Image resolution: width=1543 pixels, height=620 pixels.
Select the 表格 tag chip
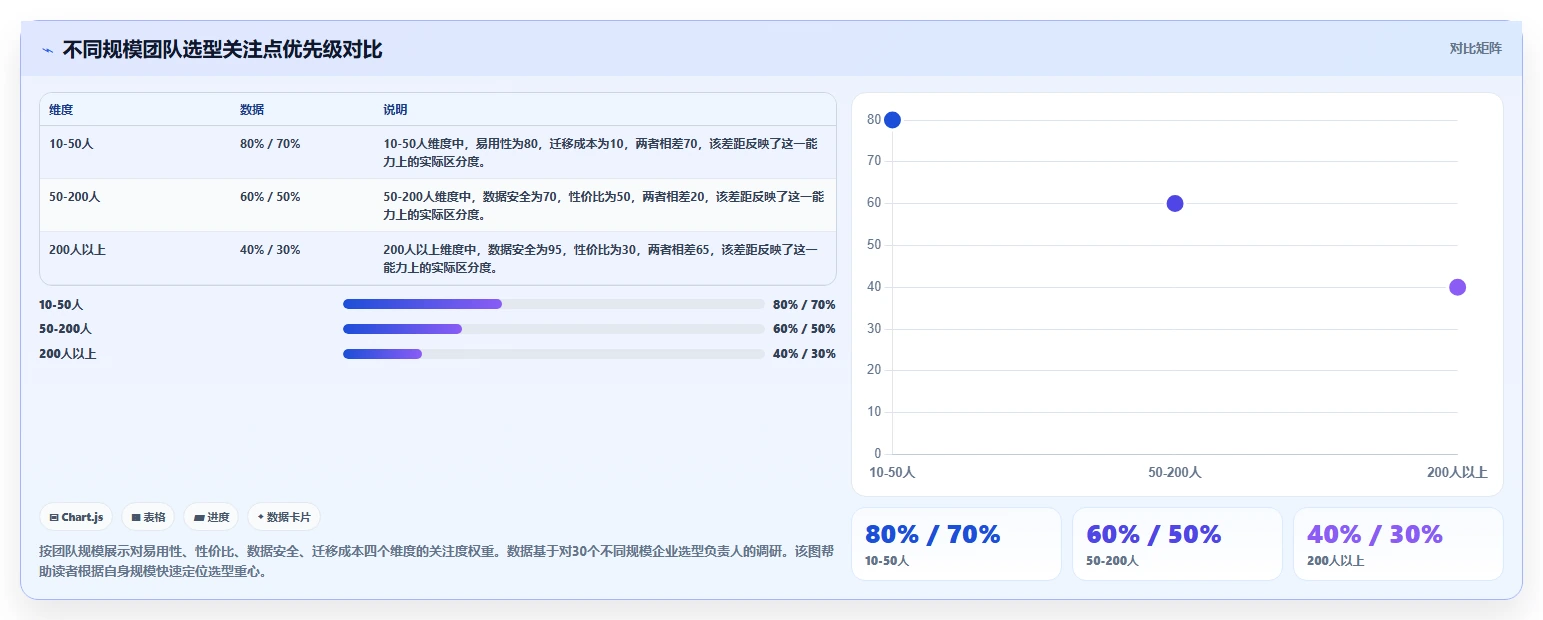point(148,517)
